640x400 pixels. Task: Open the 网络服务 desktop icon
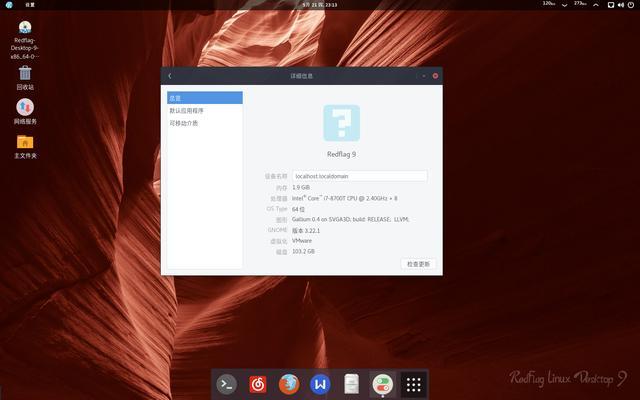click(25, 112)
